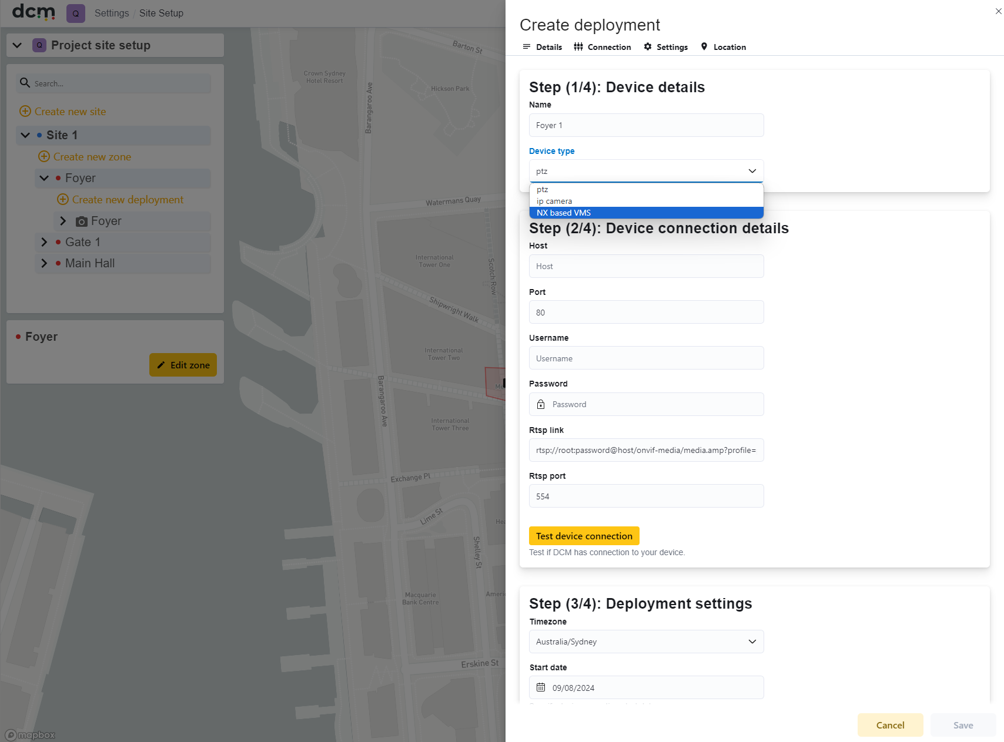Click the calendar icon in Start date

pos(540,688)
